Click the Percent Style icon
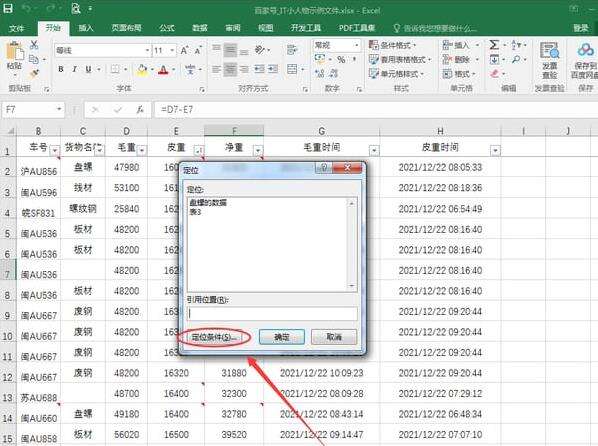598x446 pixels. (341, 60)
